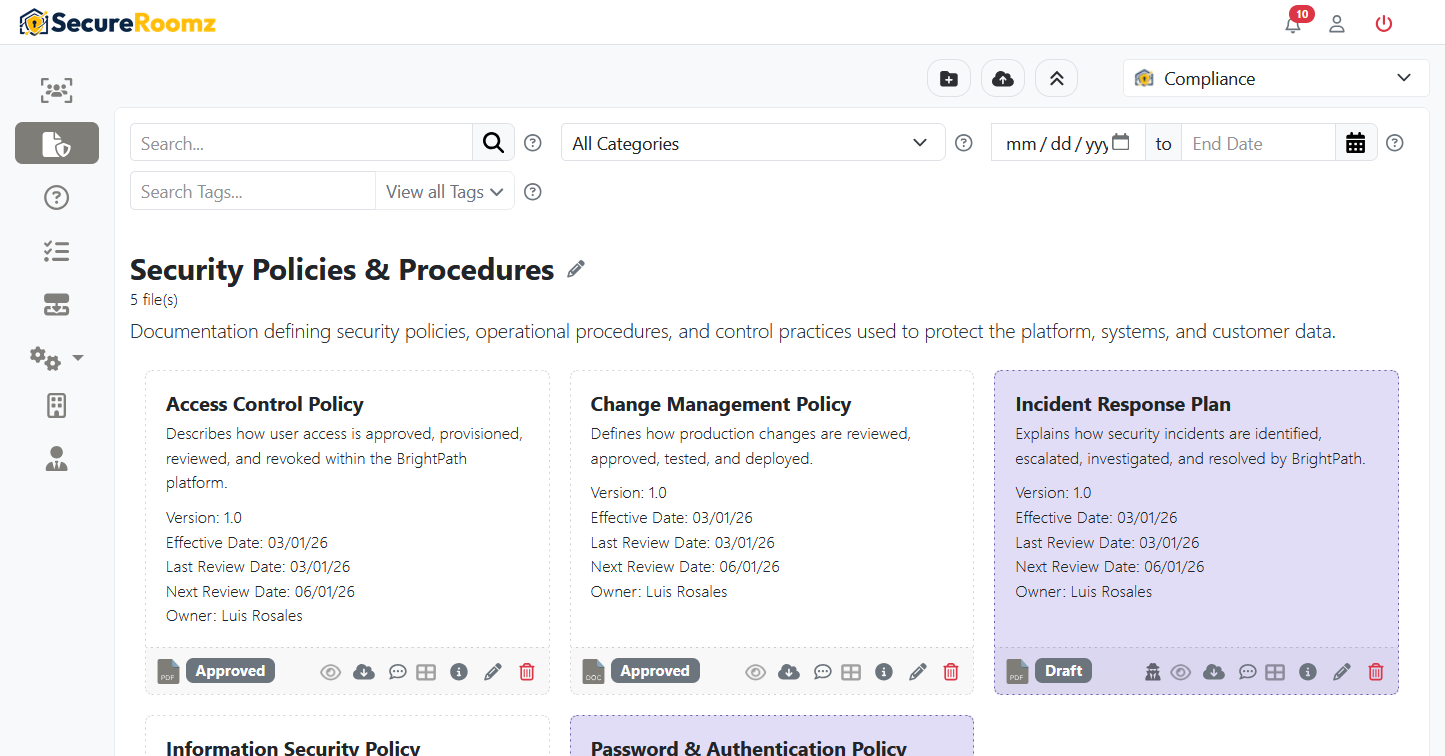1445x756 pixels.
Task: Open the Incident Response Plan title
Action: pyautogui.click(x=1123, y=404)
